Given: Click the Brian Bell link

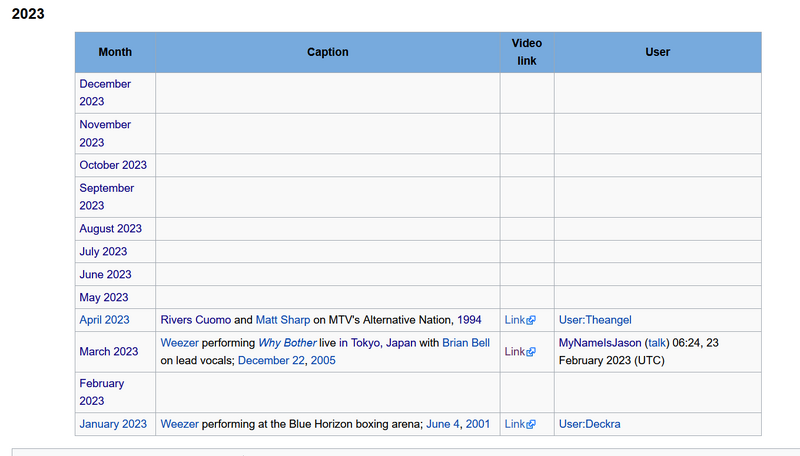Looking at the screenshot, I should (466, 343).
